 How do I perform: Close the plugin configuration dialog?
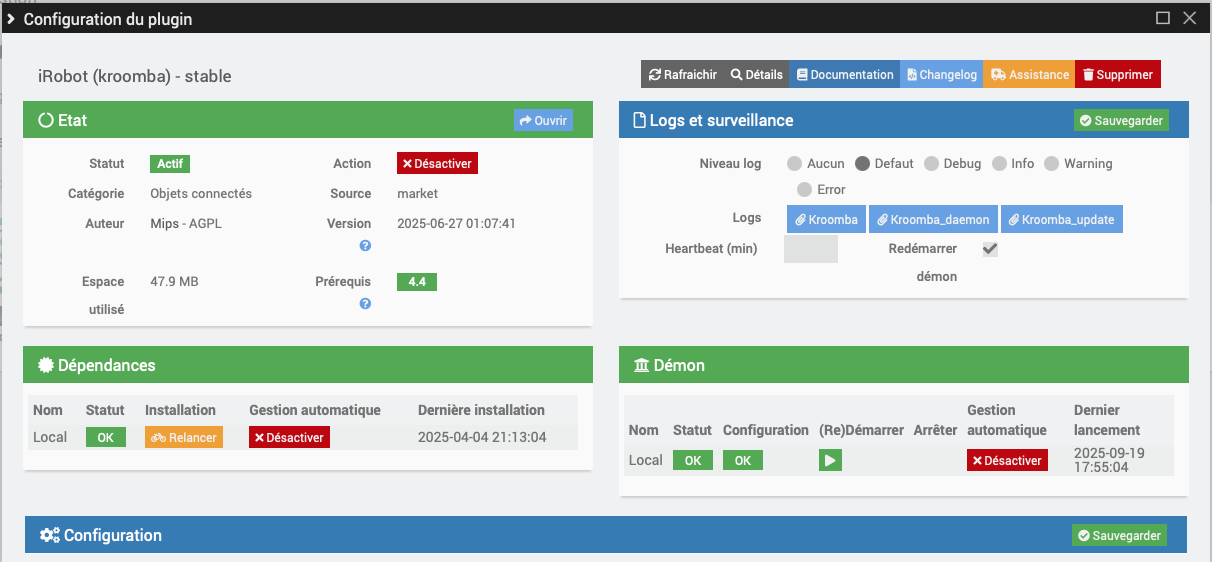click(1189, 18)
